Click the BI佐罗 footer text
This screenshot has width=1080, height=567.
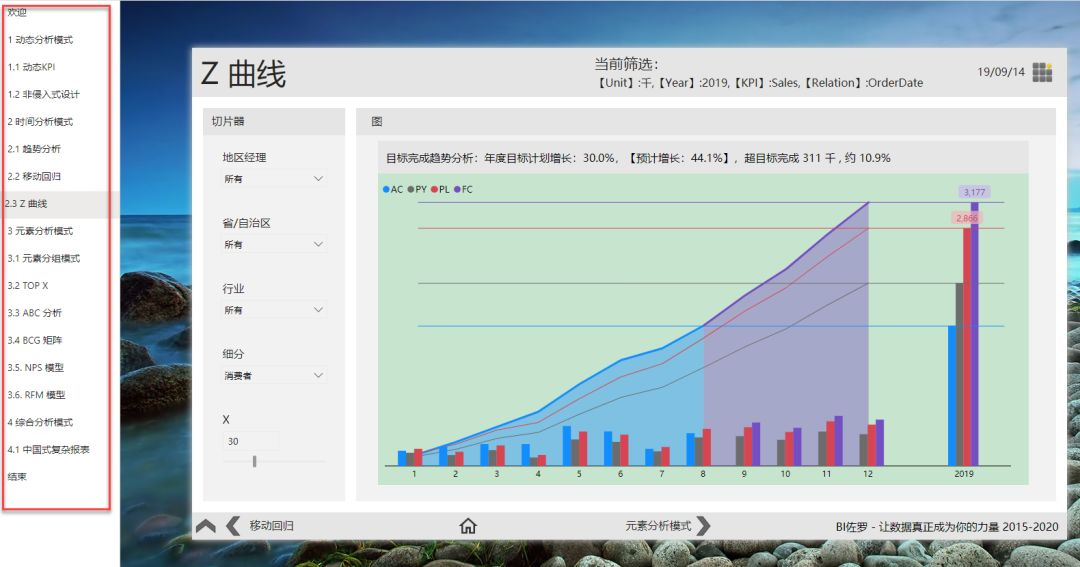pyautogui.click(x=946, y=527)
